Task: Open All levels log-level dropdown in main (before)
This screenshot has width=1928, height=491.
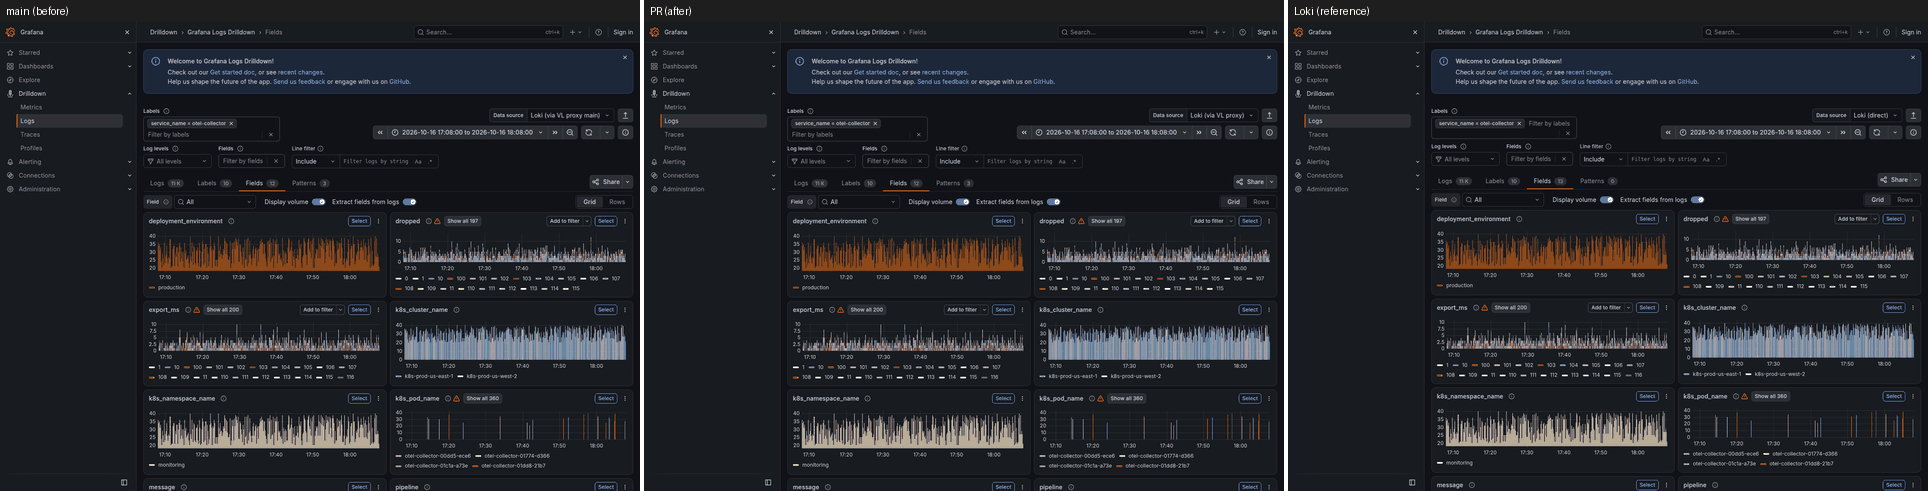Action: point(177,161)
